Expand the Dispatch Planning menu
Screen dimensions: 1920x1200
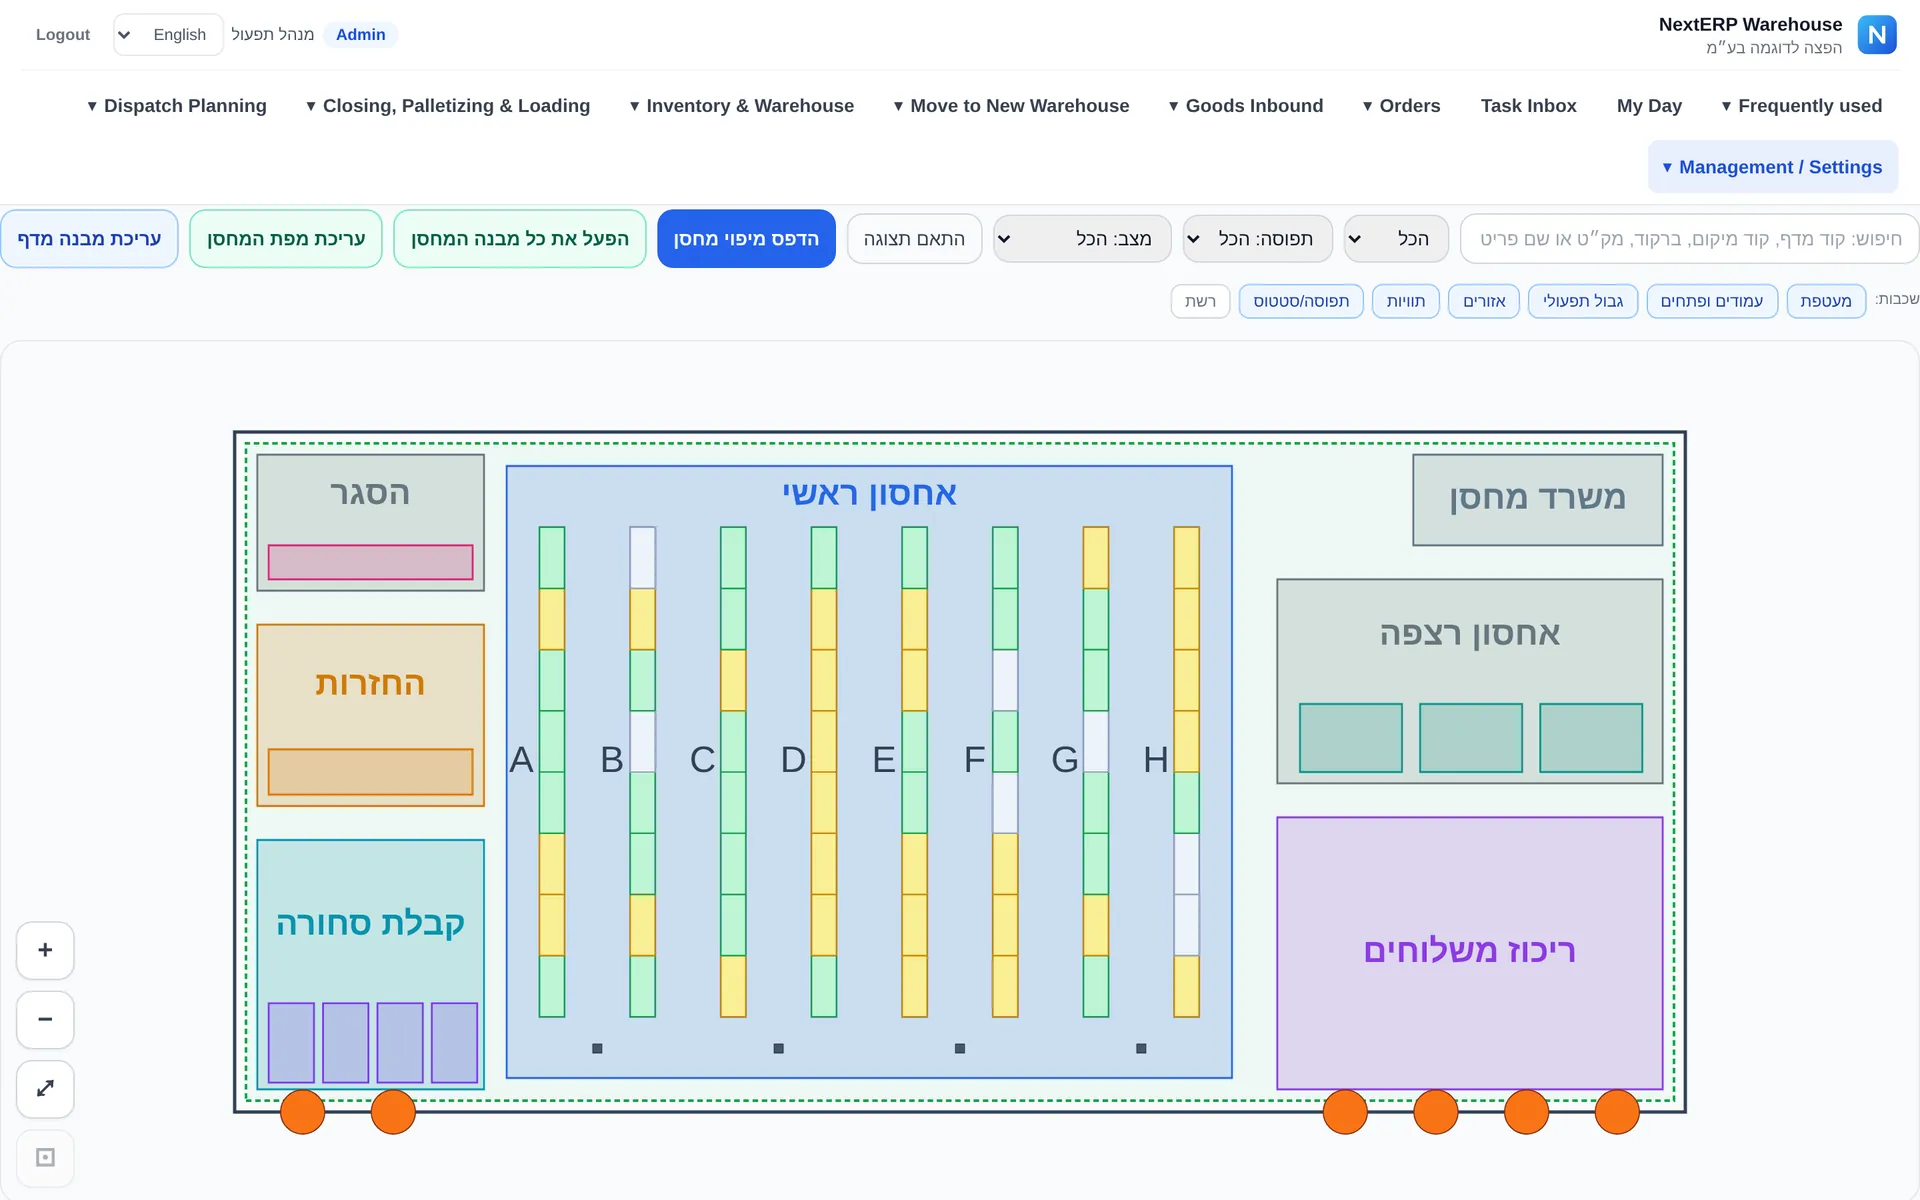click(177, 106)
